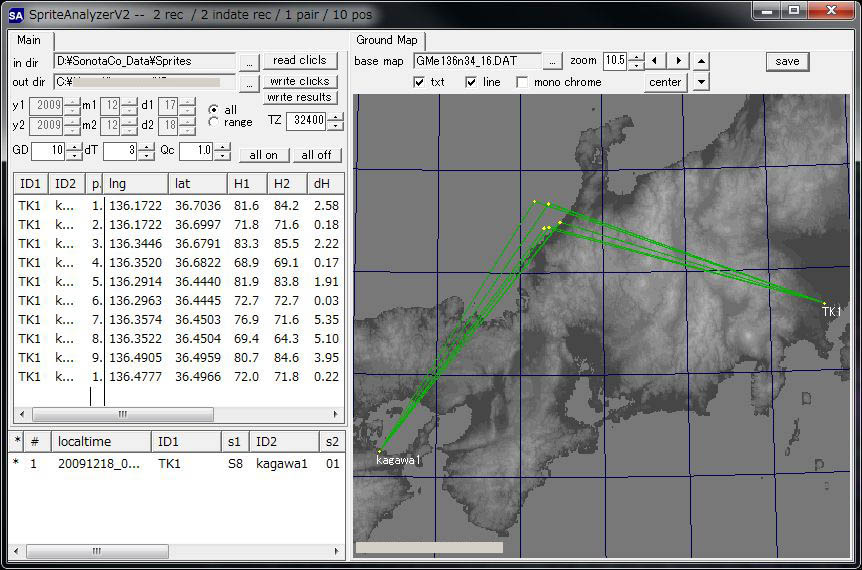Image resolution: width=862 pixels, height=570 pixels.
Task: Select the range radio button
Action: click(x=213, y=122)
